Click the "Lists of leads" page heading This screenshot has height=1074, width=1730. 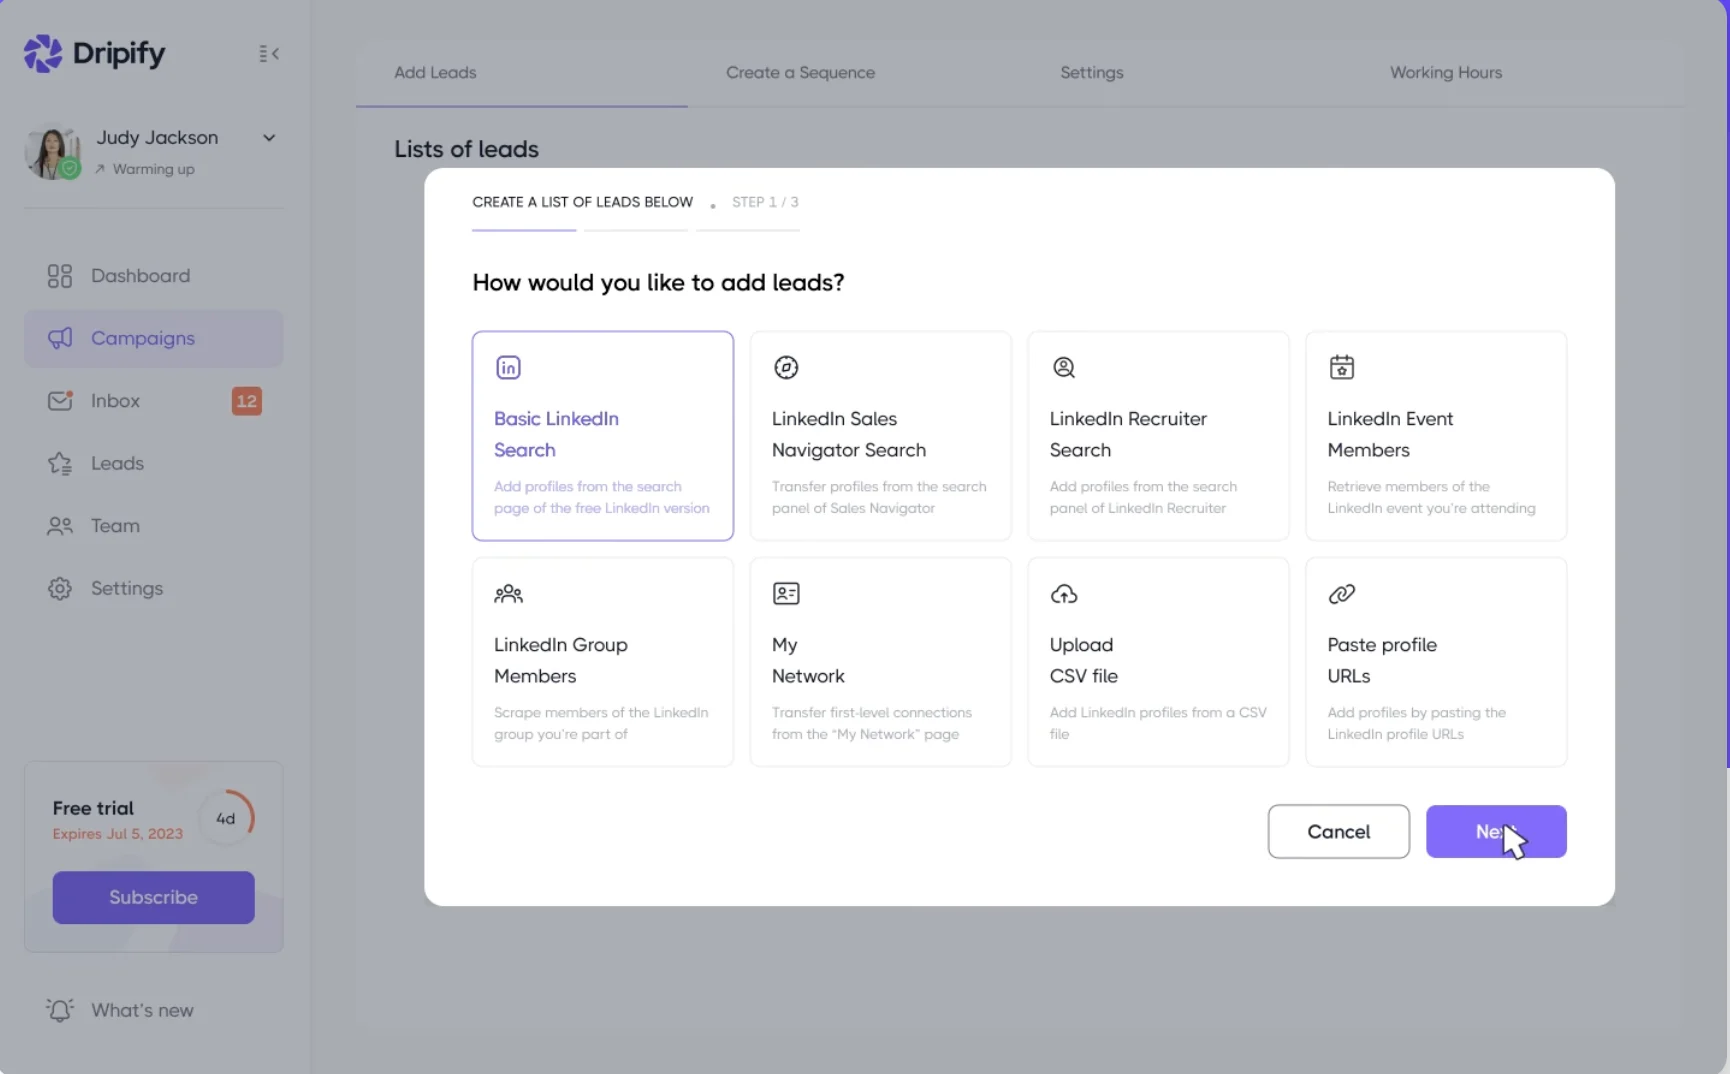pyautogui.click(x=466, y=149)
